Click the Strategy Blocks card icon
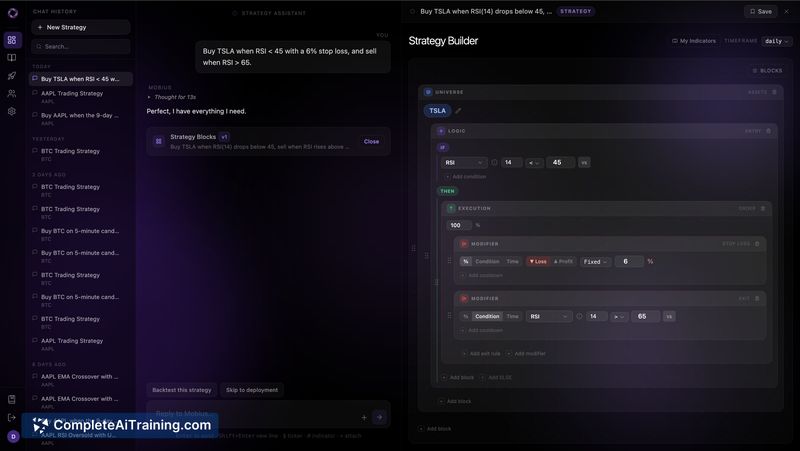 pos(159,141)
